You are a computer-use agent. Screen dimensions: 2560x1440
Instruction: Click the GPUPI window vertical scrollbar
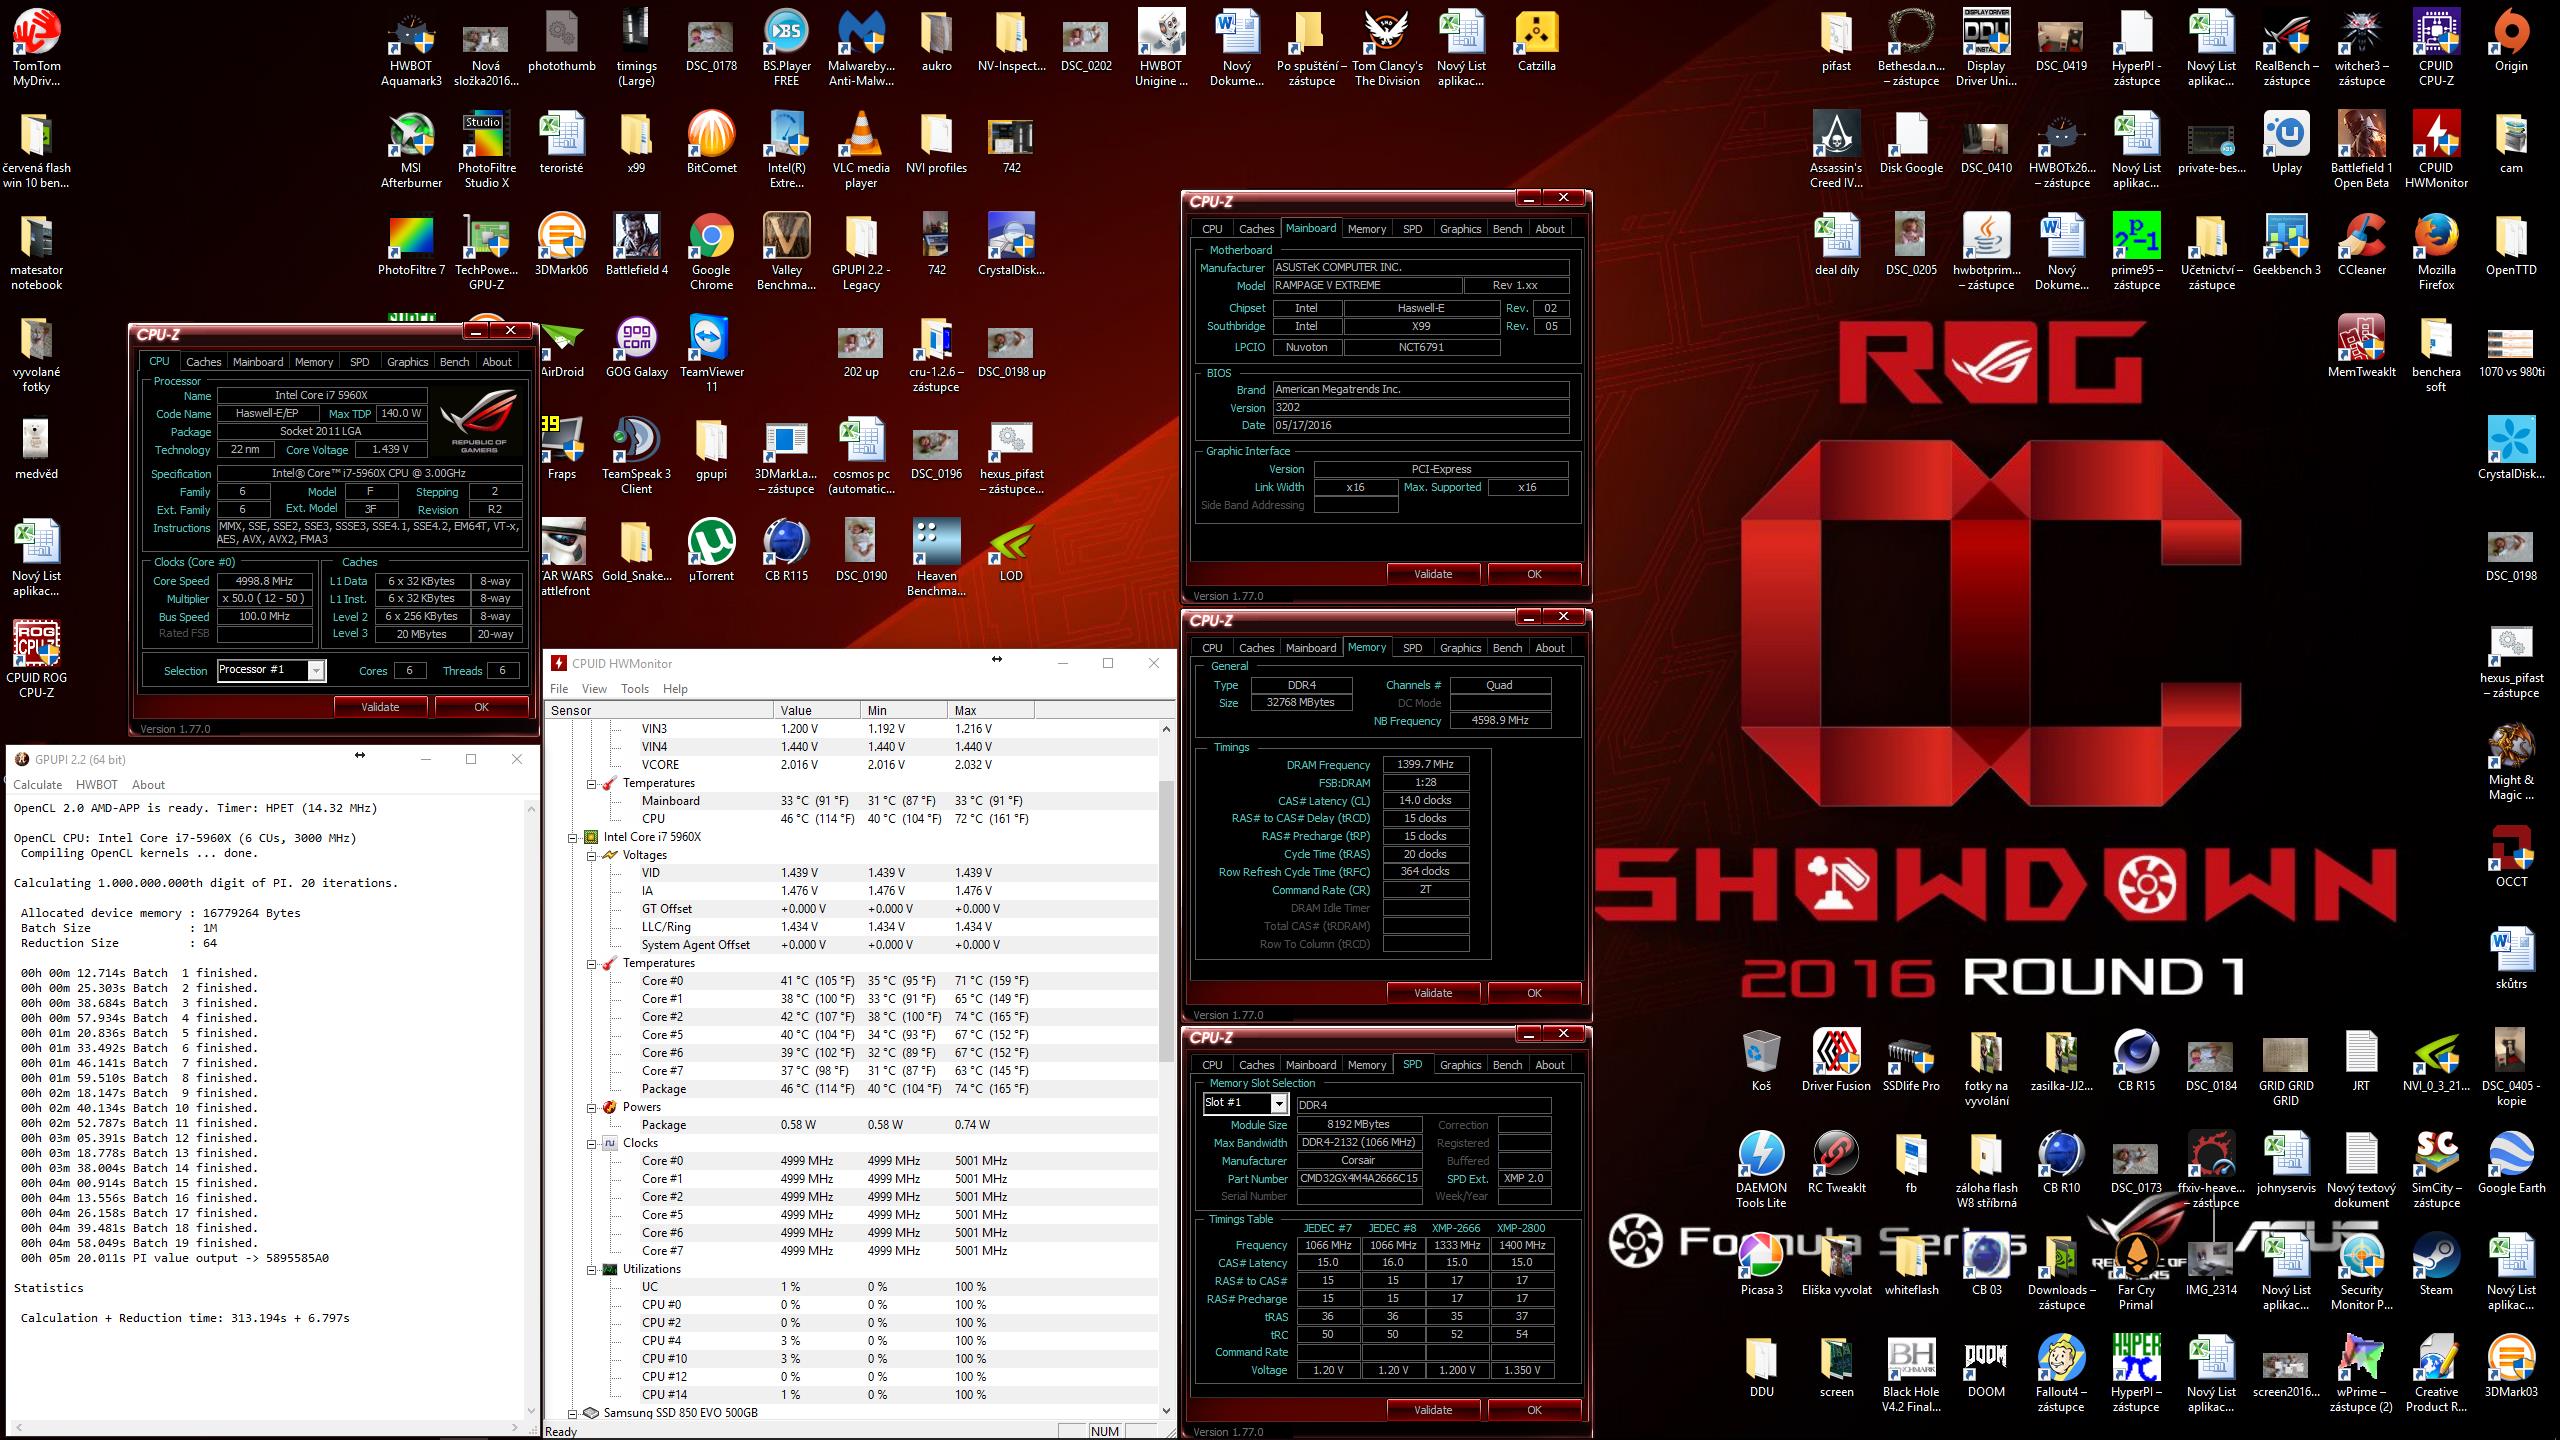[x=531, y=1108]
